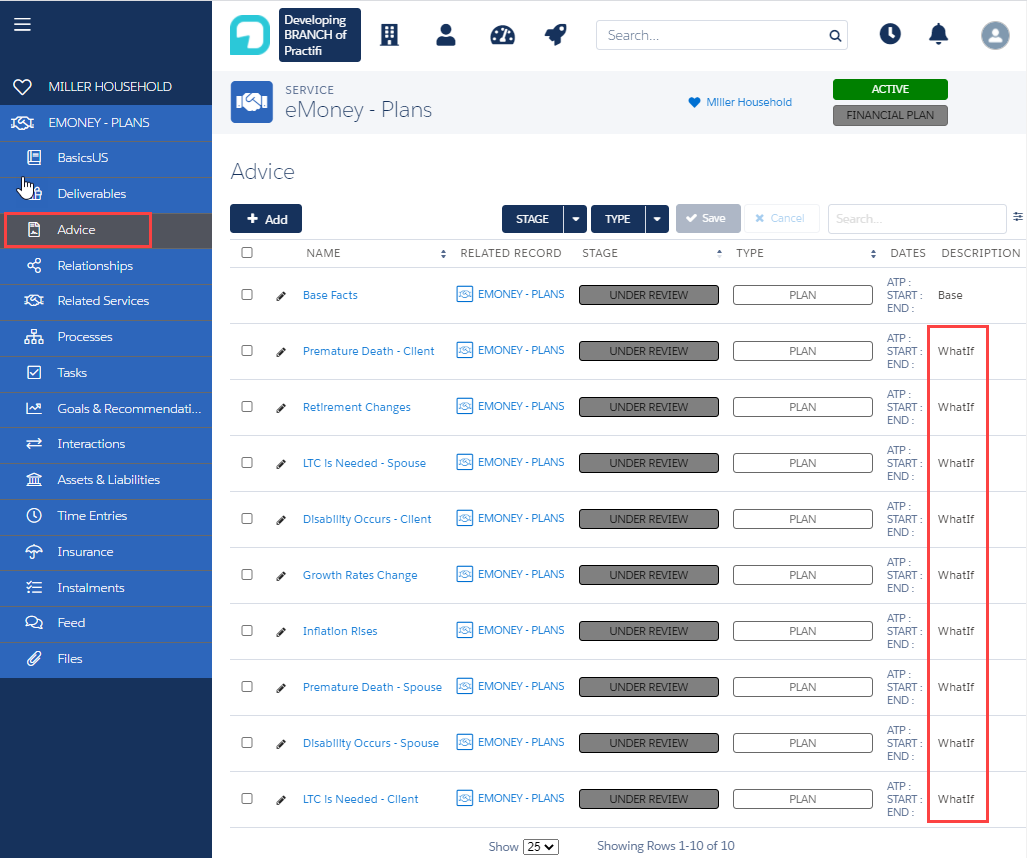Viewport: 1027px width, 858px height.
Task: Click the eMoney Plans service handshake icon
Action: tap(252, 102)
